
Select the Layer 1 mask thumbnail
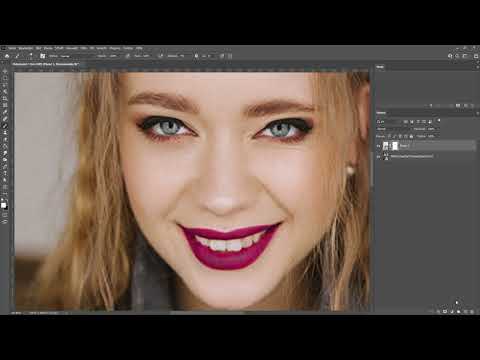(x=395, y=146)
